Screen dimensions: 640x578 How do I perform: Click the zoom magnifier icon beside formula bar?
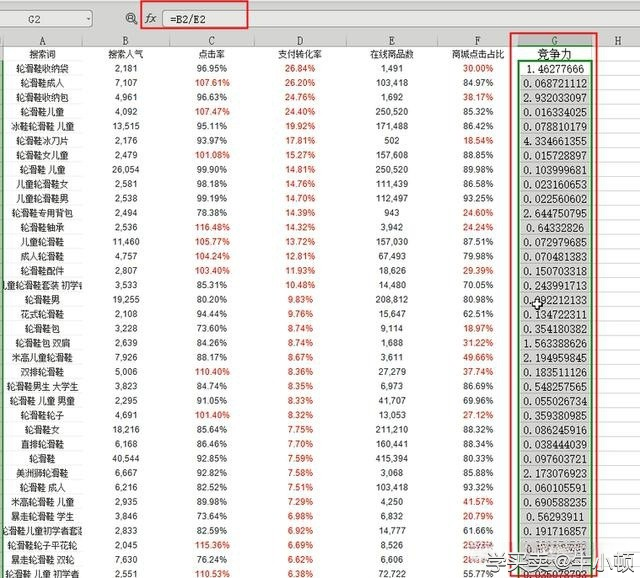point(131,18)
